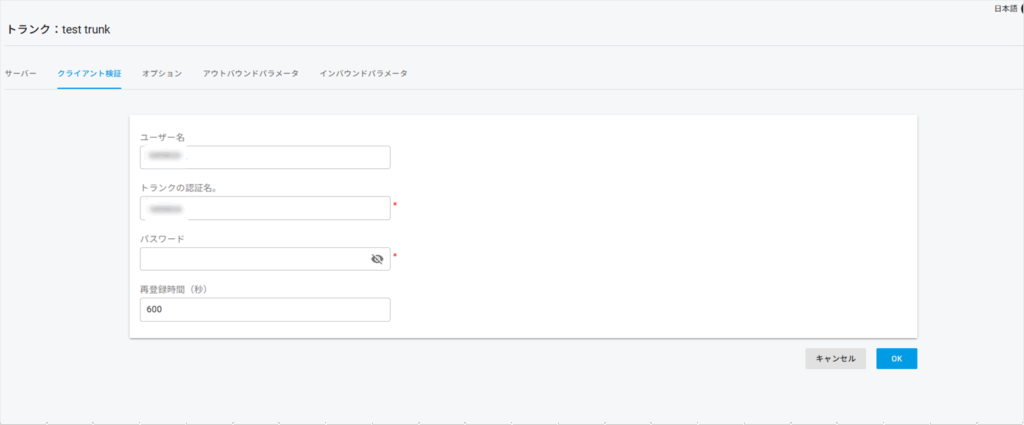Go to the アウトバウンドパラメータ tab
Screen dimensions: 1024x425
pos(250,74)
